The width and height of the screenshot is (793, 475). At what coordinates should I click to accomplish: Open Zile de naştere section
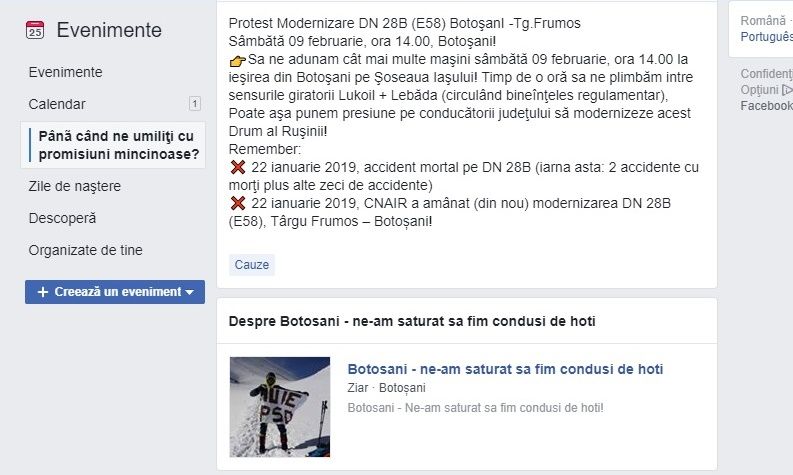click(75, 186)
